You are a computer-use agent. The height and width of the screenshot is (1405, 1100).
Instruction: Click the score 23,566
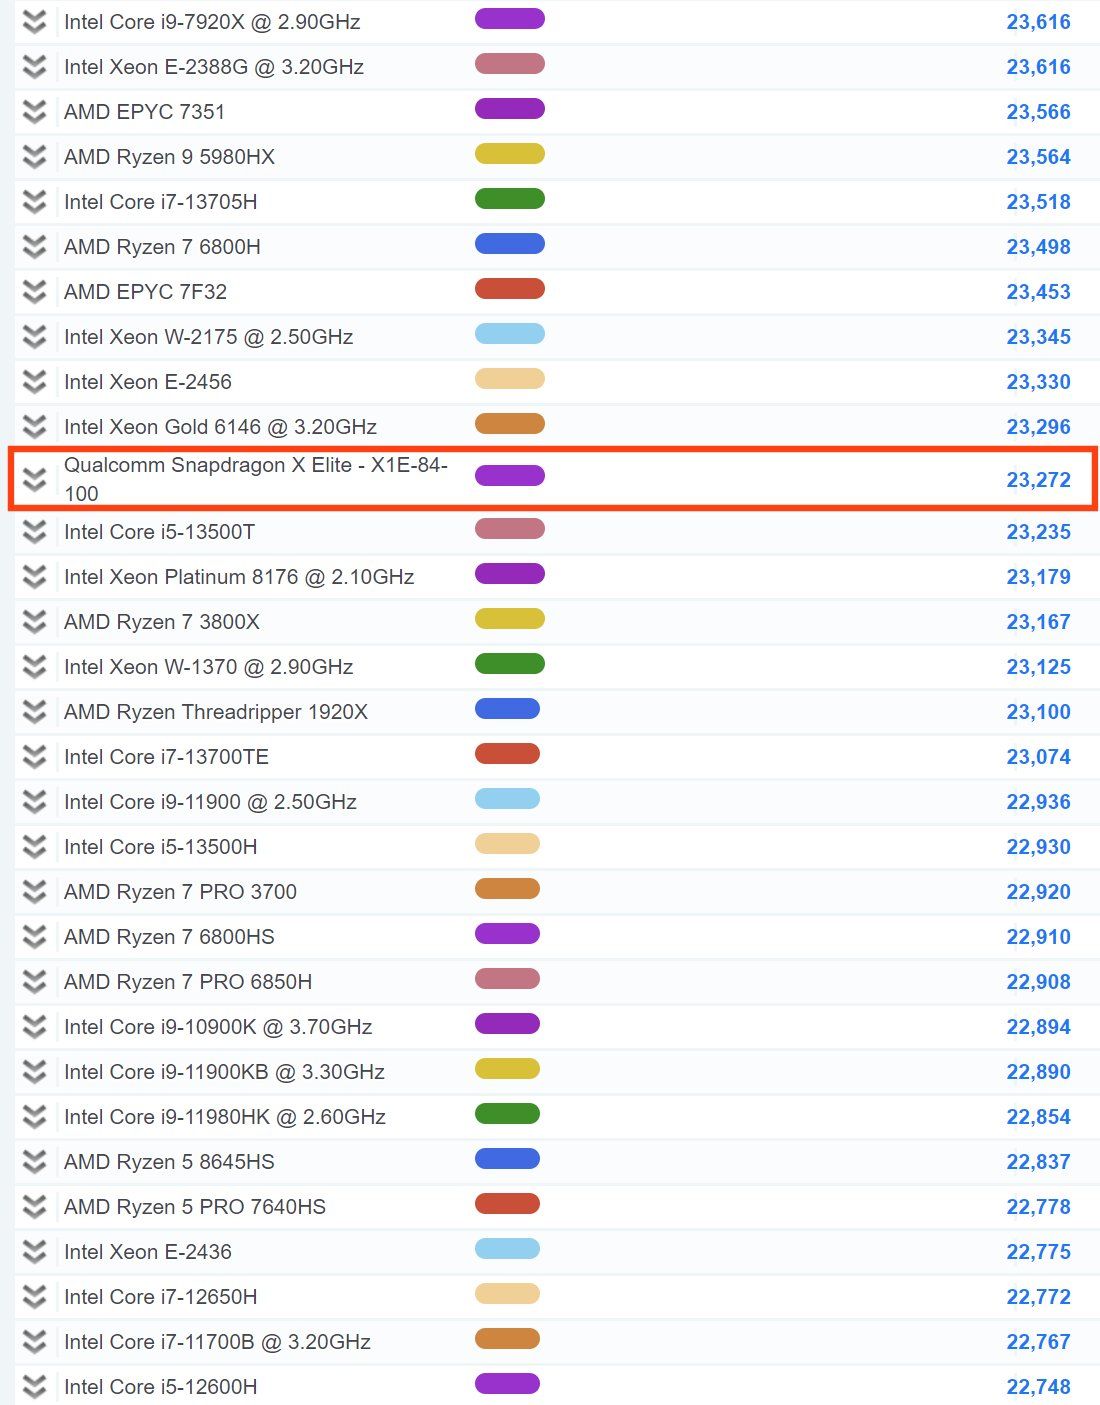[1038, 112]
